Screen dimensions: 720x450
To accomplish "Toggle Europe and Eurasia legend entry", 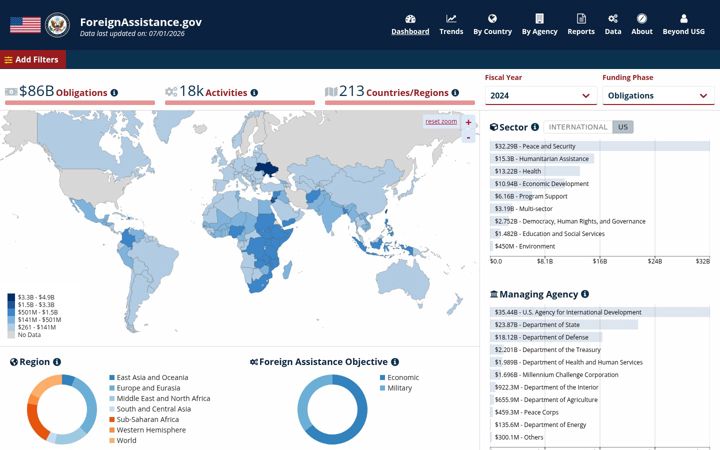I will coord(145,388).
